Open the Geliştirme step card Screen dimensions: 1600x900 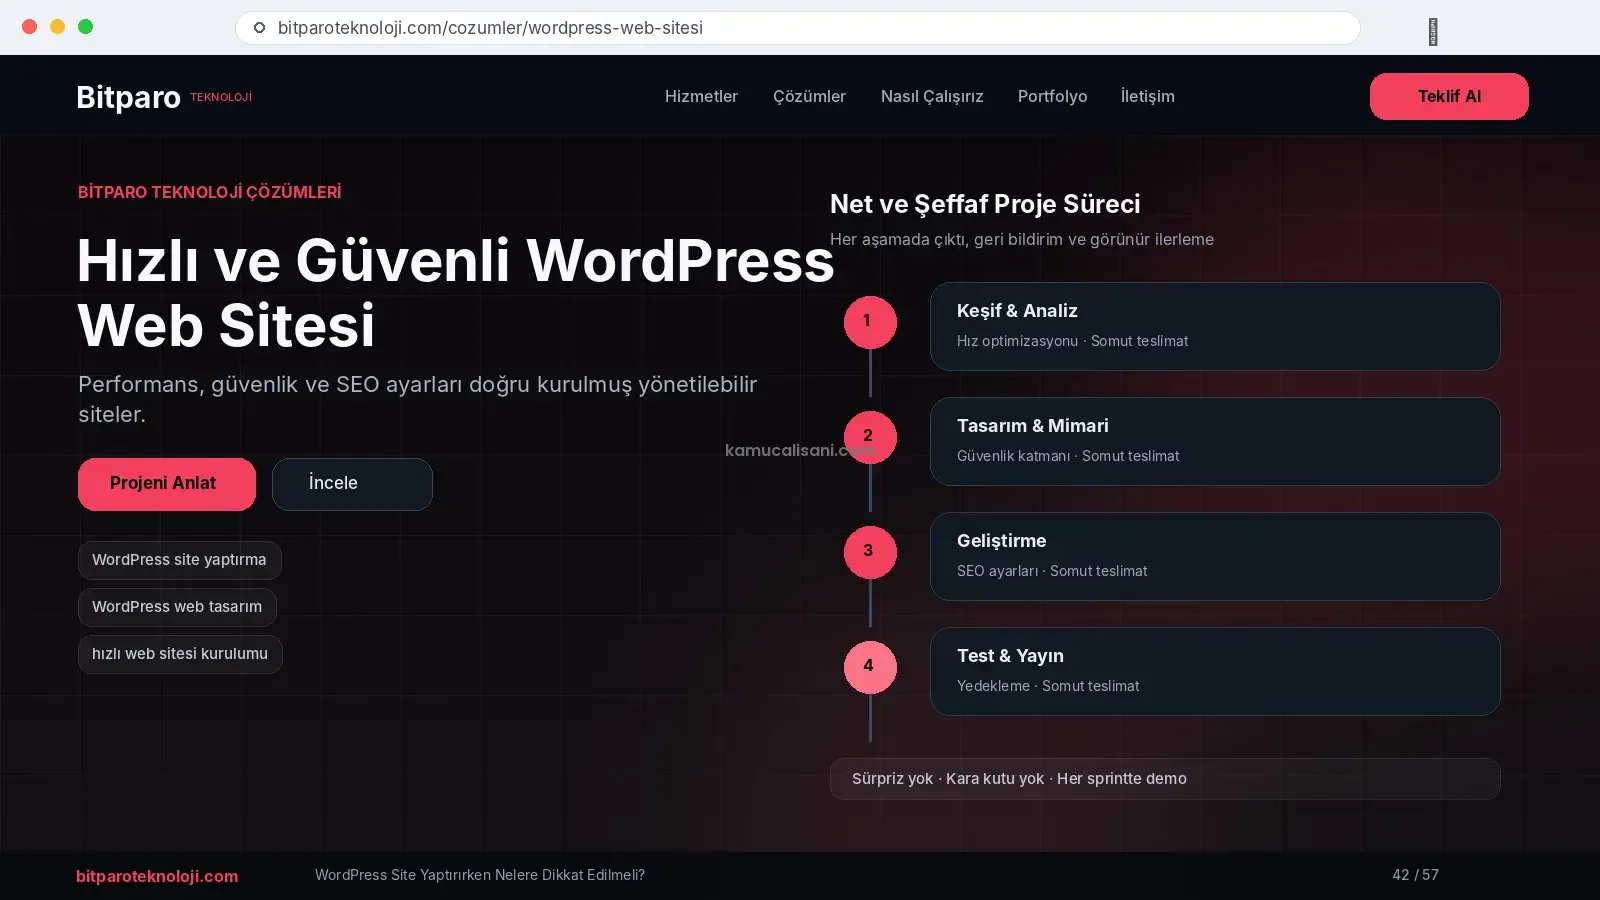(1215, 556)
